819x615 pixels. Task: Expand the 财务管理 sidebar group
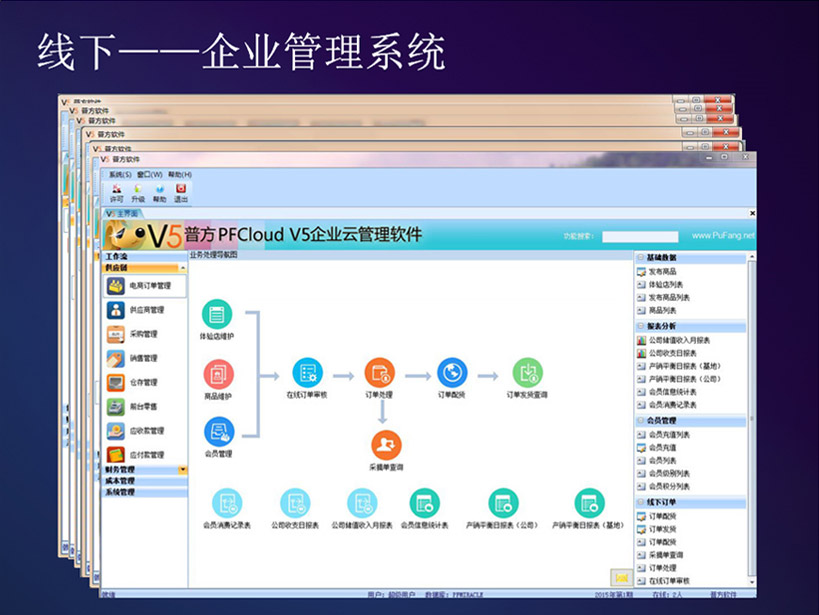click(144, 469)
